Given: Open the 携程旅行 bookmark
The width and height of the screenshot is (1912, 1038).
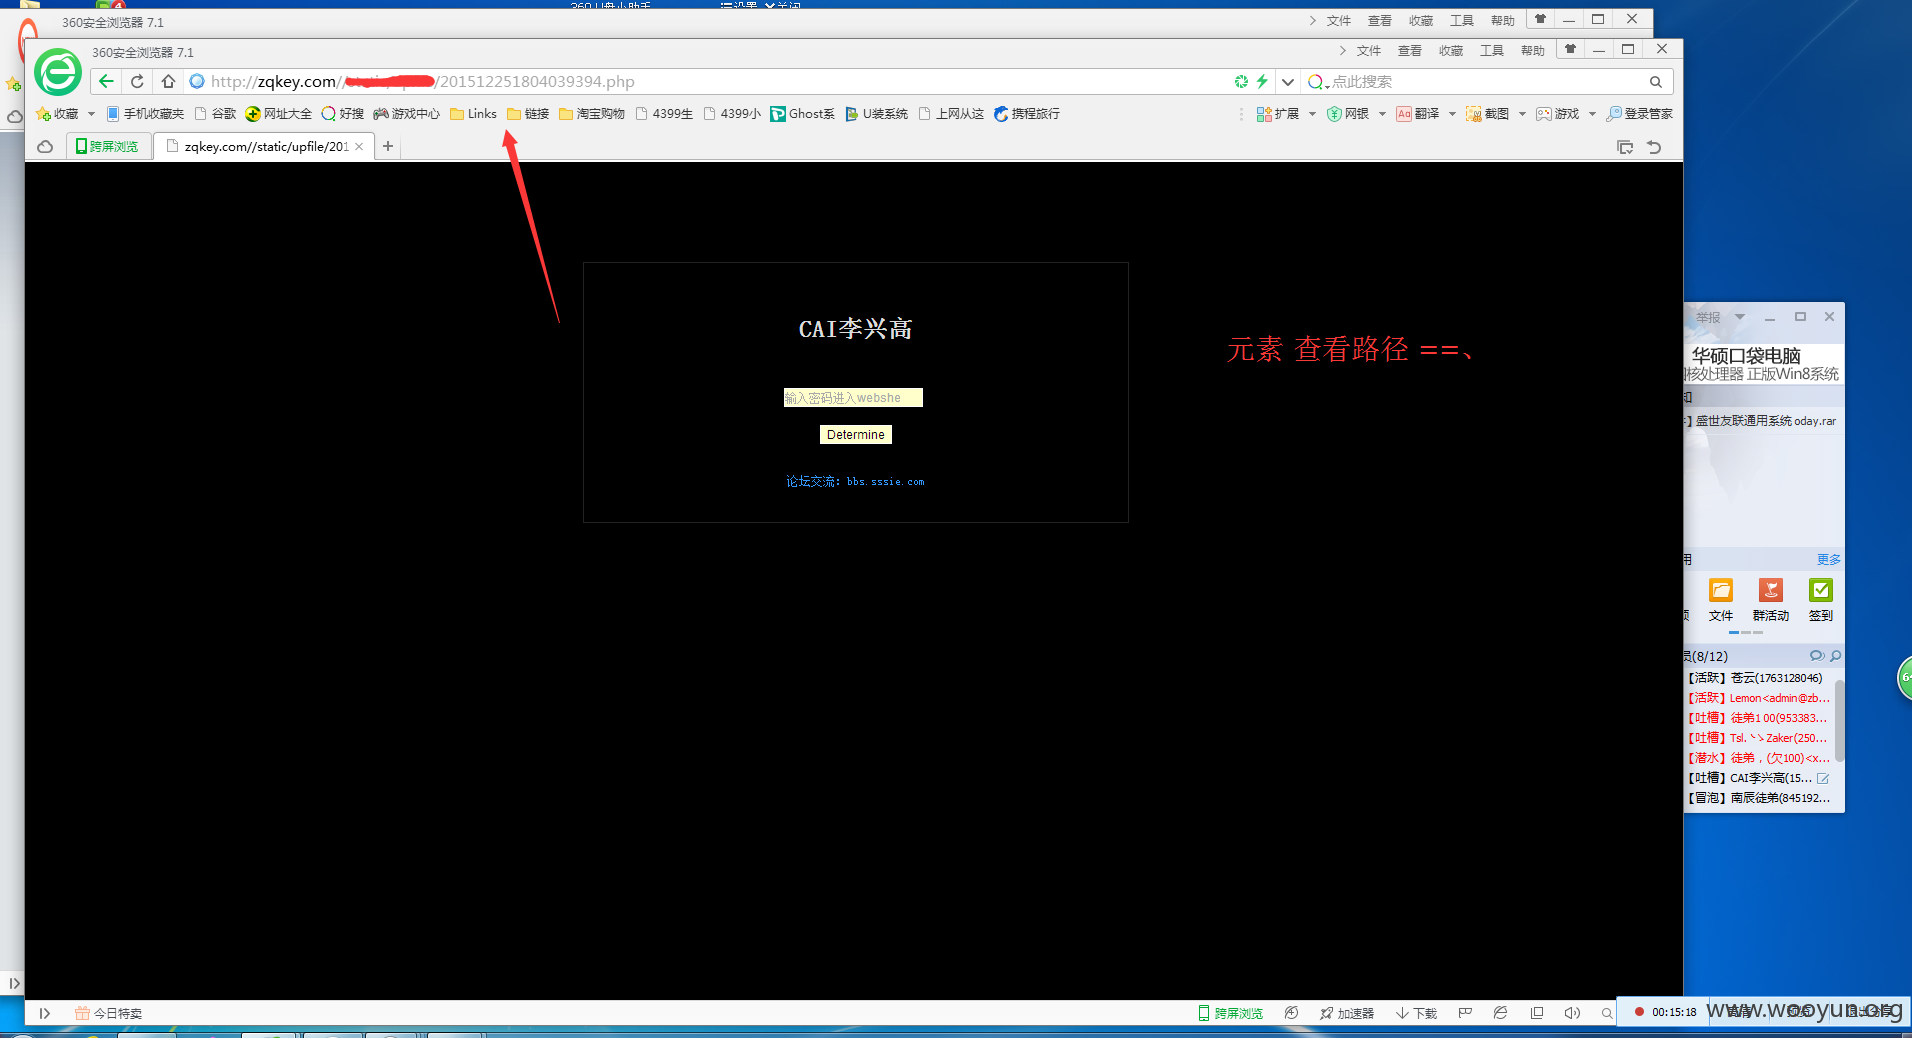Looking at the screenshot, I should pos(1027,114).
